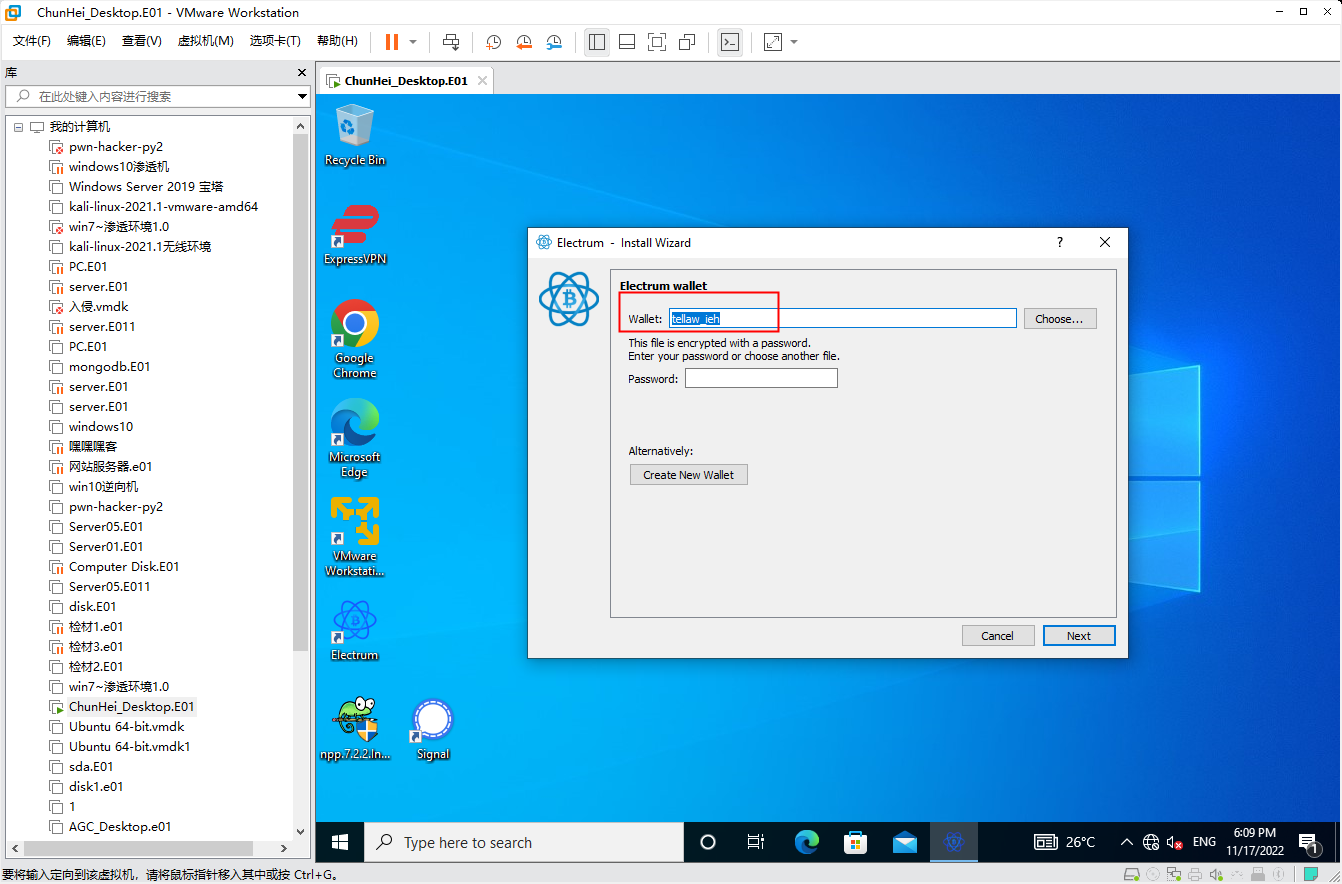Open the 编辑(E) menu
This screenshot has height=884, width=1342.
pyautogui.click(x=86, y=41)
